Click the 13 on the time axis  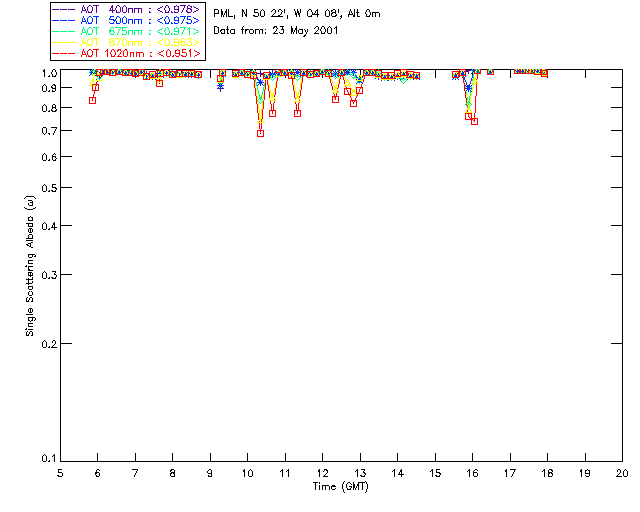(360, 473)
